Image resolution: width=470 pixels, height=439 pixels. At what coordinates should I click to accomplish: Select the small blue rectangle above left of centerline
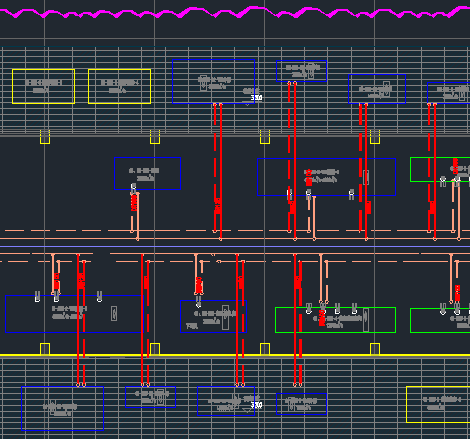coord(147,173)
